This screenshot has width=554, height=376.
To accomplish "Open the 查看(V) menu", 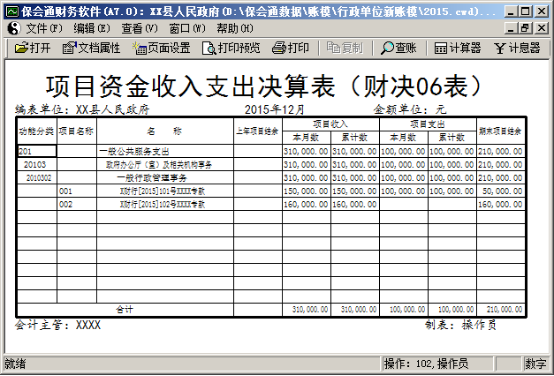I will click(x=139, y=28).
